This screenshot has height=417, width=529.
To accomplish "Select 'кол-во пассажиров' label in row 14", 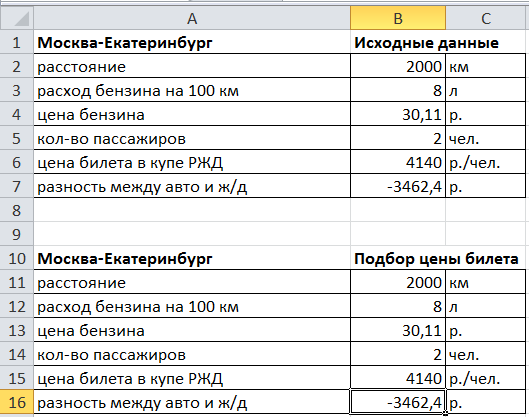I will click(x=111, y=355).
